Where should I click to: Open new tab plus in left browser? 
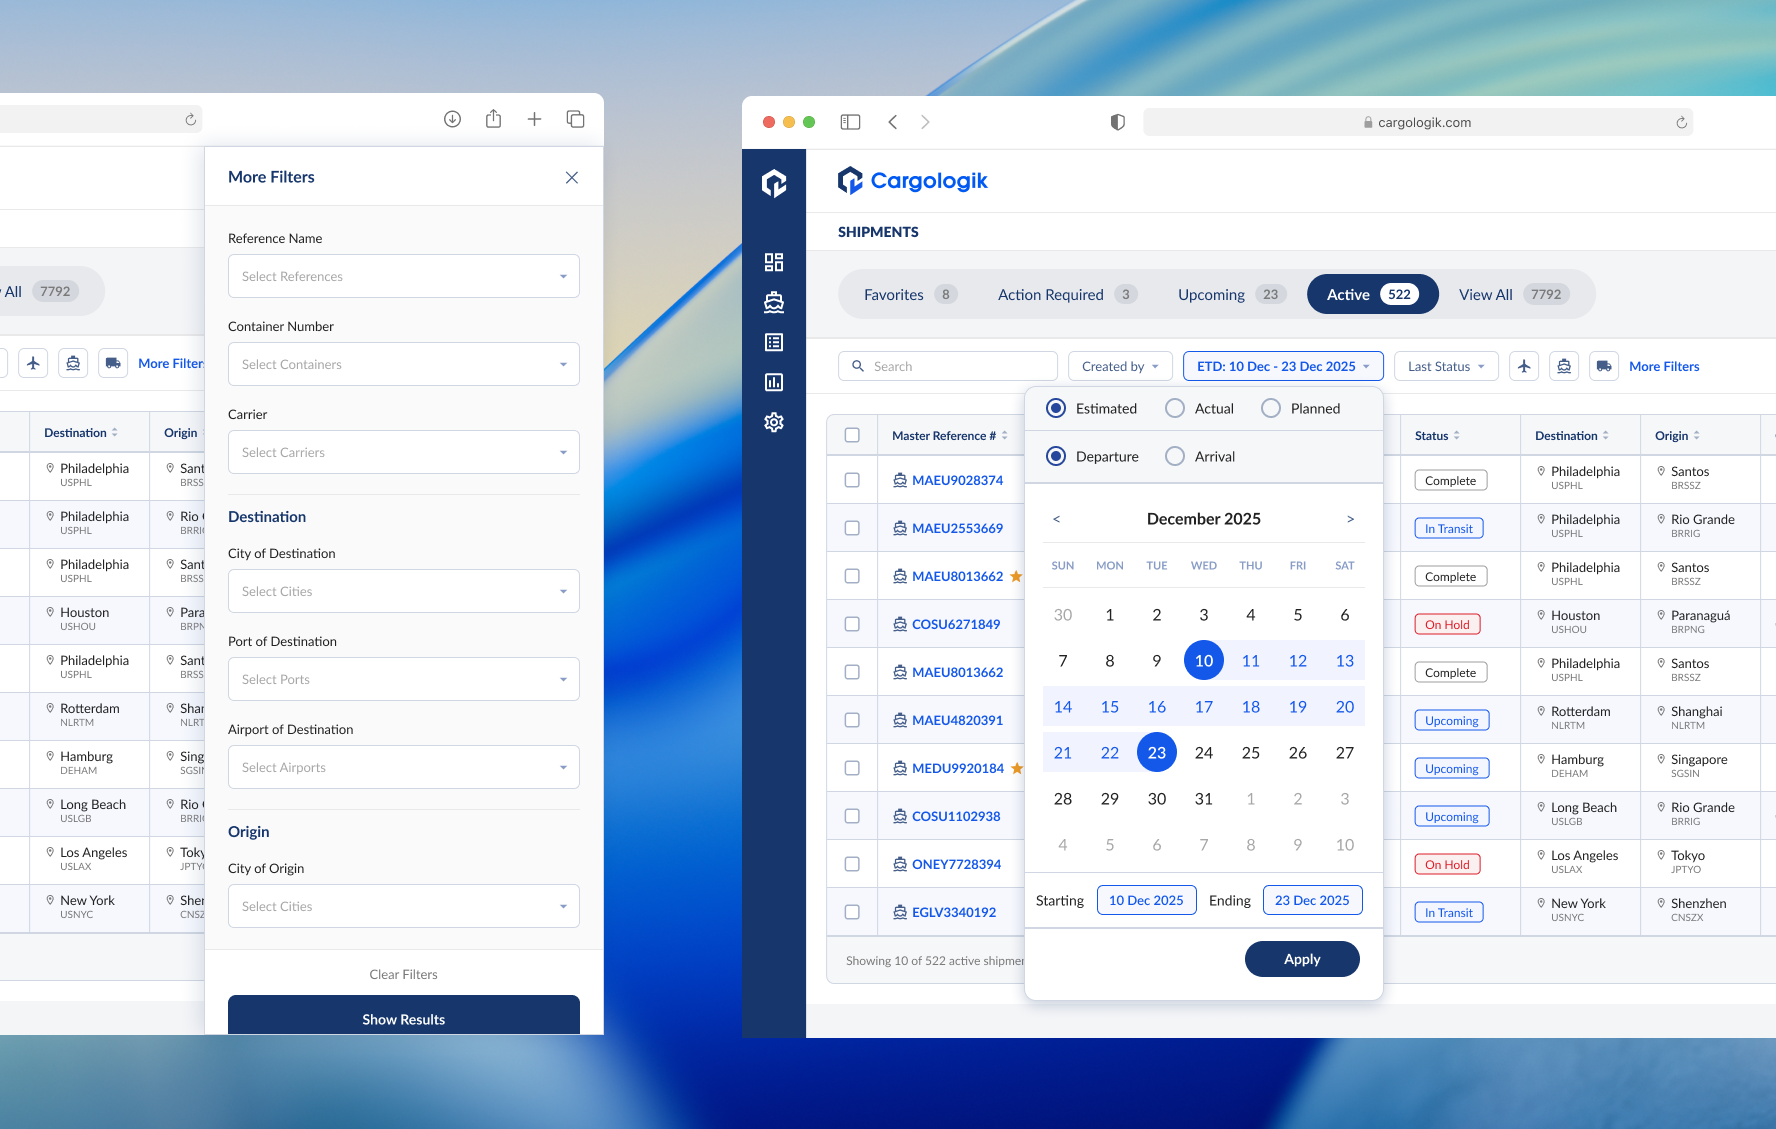pyautogui.click(x=534, y=119)
